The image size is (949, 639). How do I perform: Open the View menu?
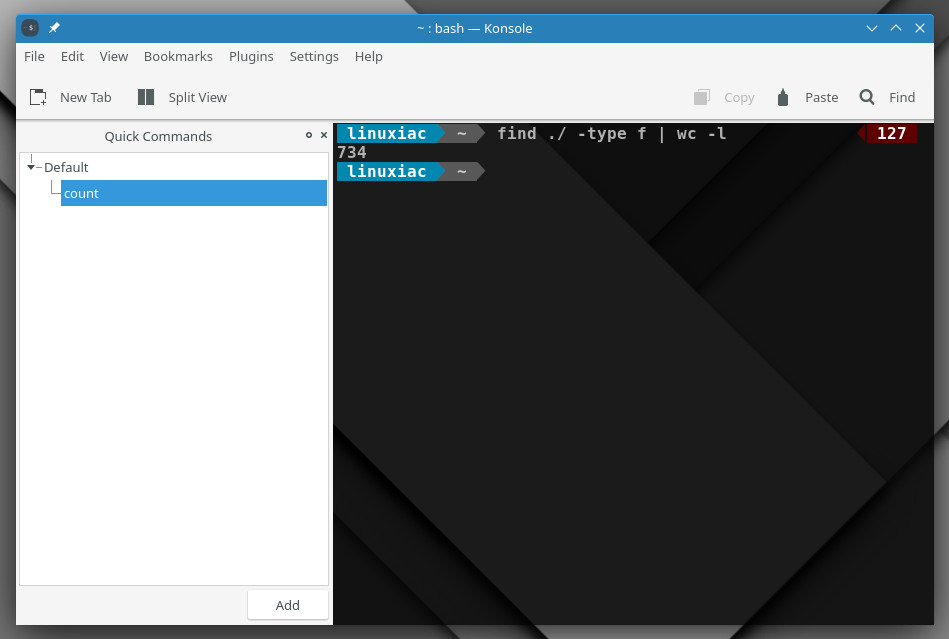pos(114,56)
